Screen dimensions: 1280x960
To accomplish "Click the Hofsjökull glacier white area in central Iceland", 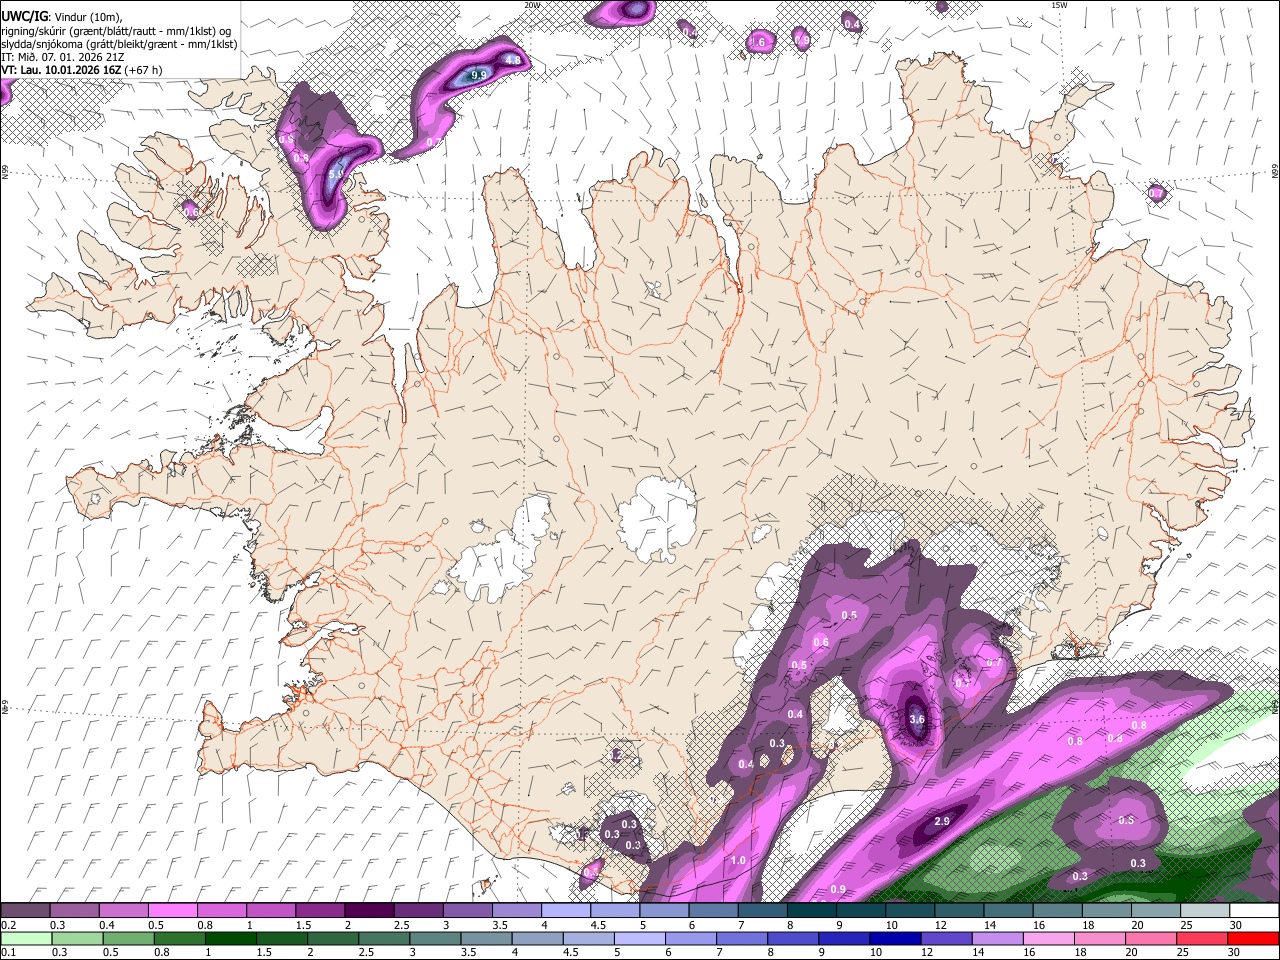I will (657, 518).
